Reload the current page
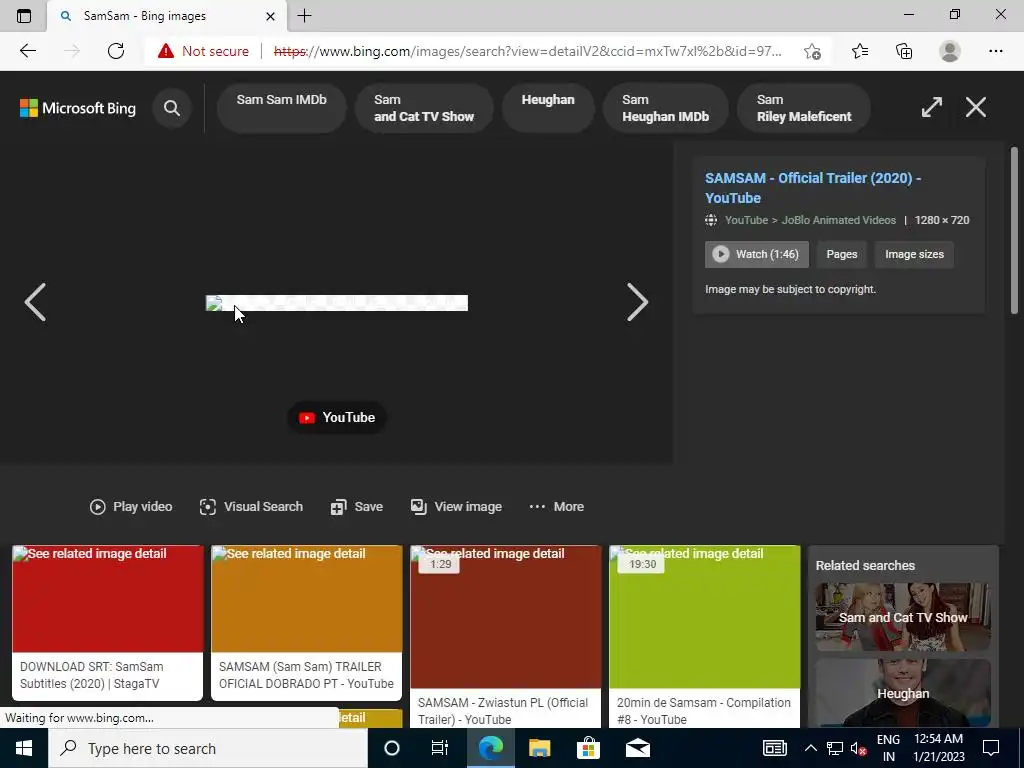Screen dimensions: 1024x768 click(116, 51)
